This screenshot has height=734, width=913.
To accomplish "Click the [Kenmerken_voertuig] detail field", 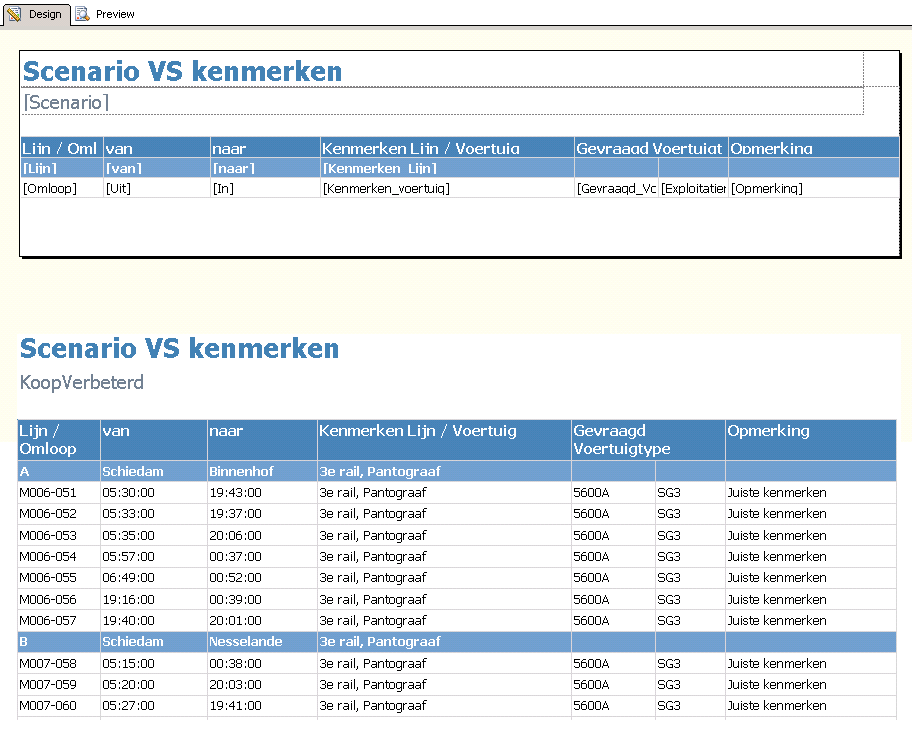I will click(x=447, y=188).
